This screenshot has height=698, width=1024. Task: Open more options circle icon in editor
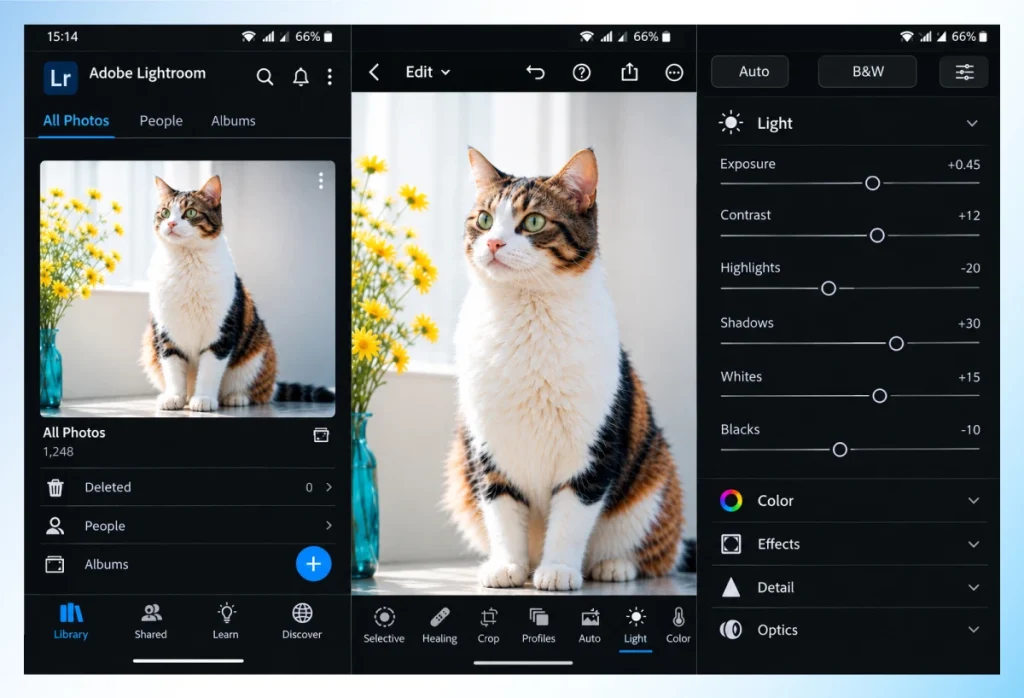(x=674, y=72)
